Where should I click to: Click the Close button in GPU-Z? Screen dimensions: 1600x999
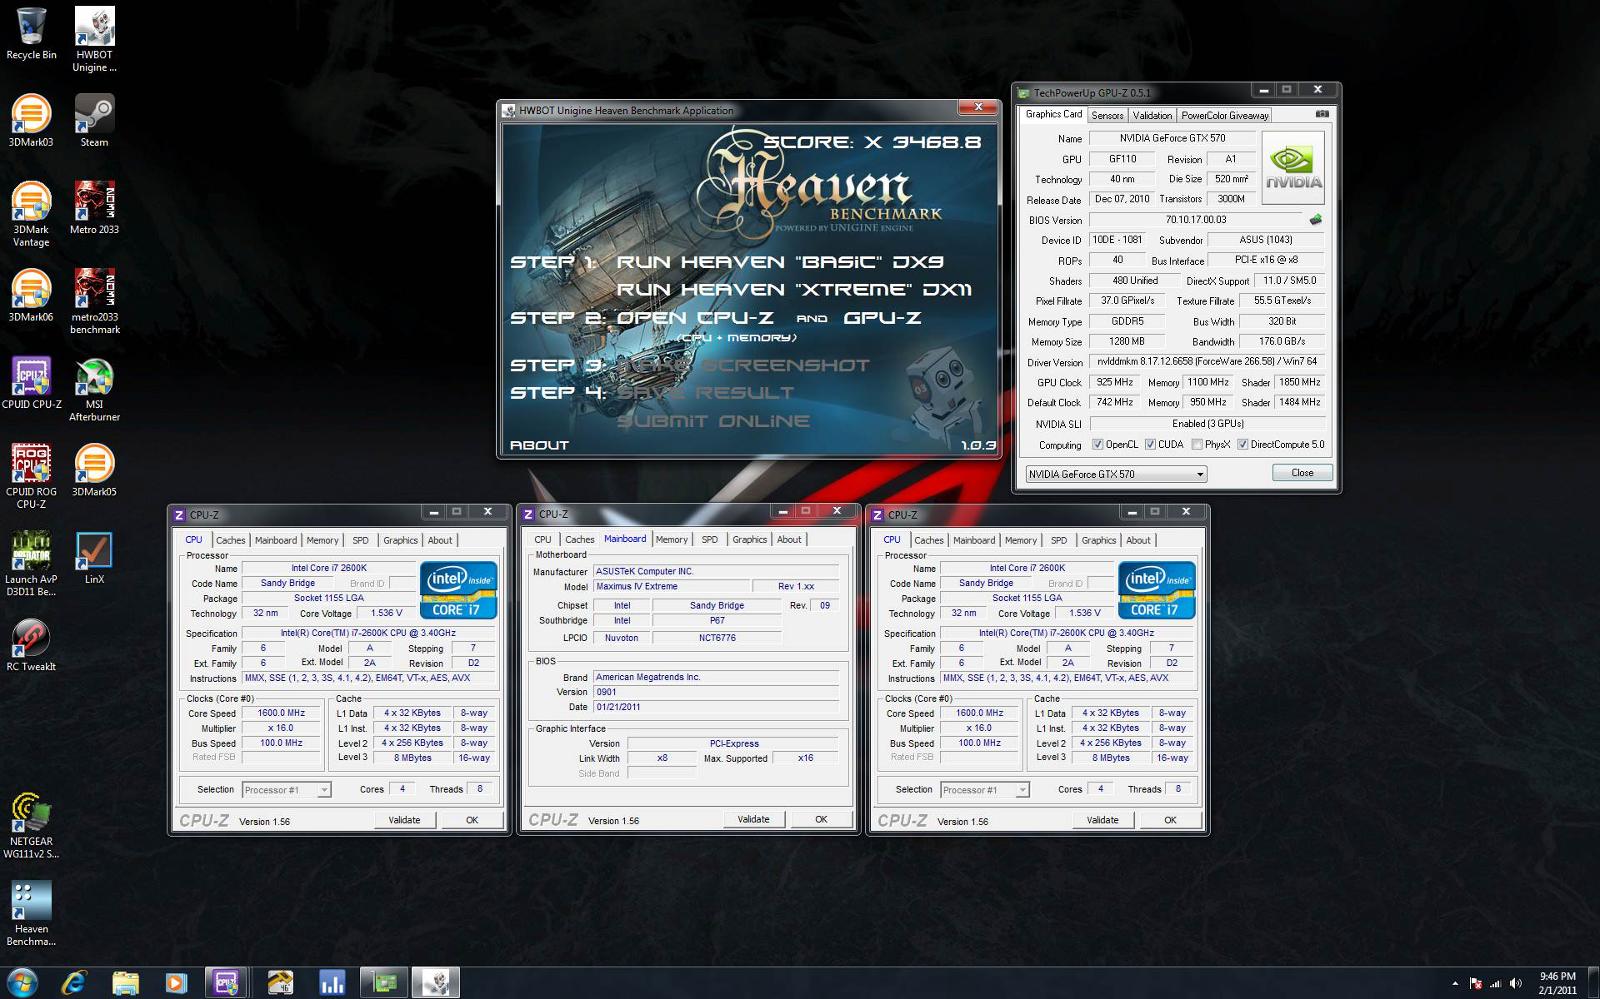coord(1302,473)
